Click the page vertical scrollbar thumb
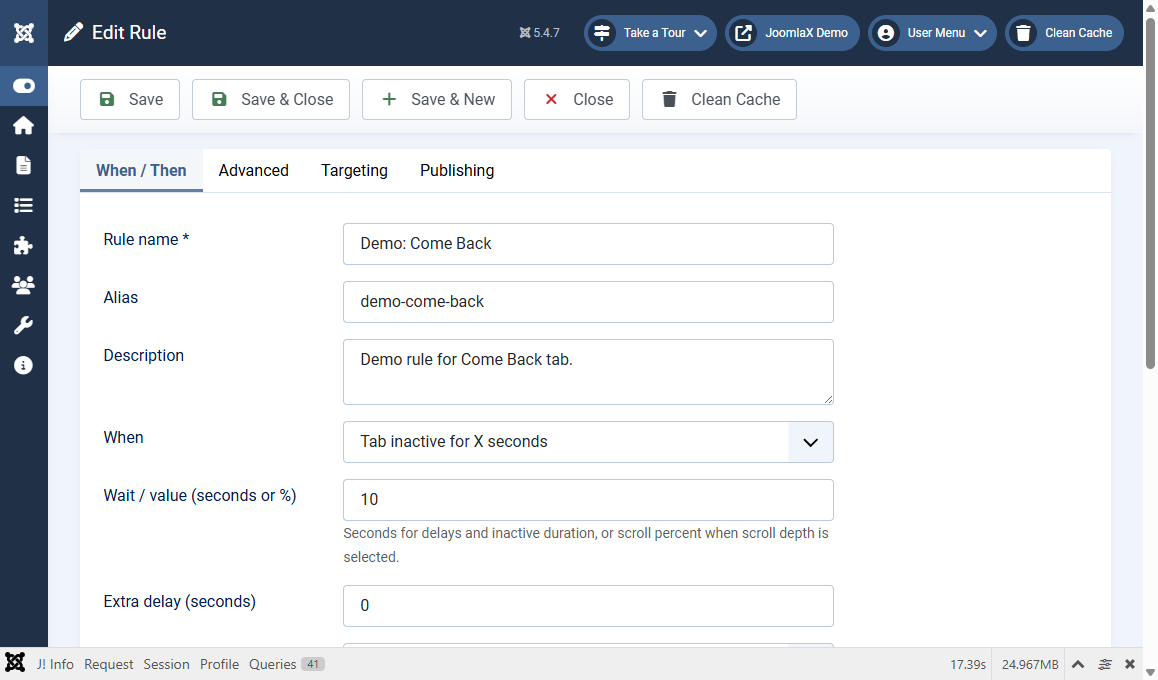 1151,193
